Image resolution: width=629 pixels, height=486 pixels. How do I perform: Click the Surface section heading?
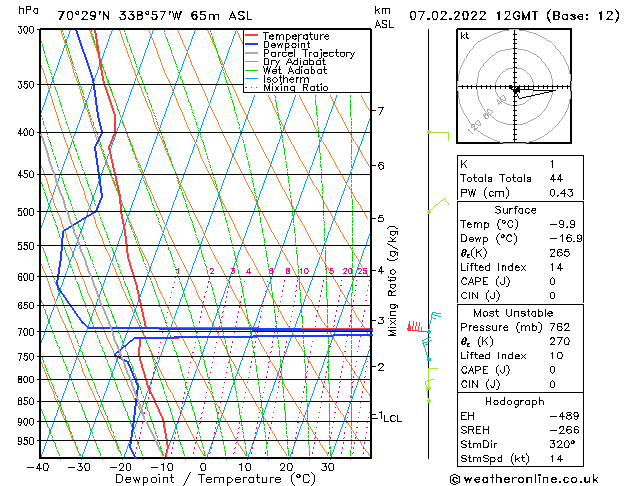point(515,210)
